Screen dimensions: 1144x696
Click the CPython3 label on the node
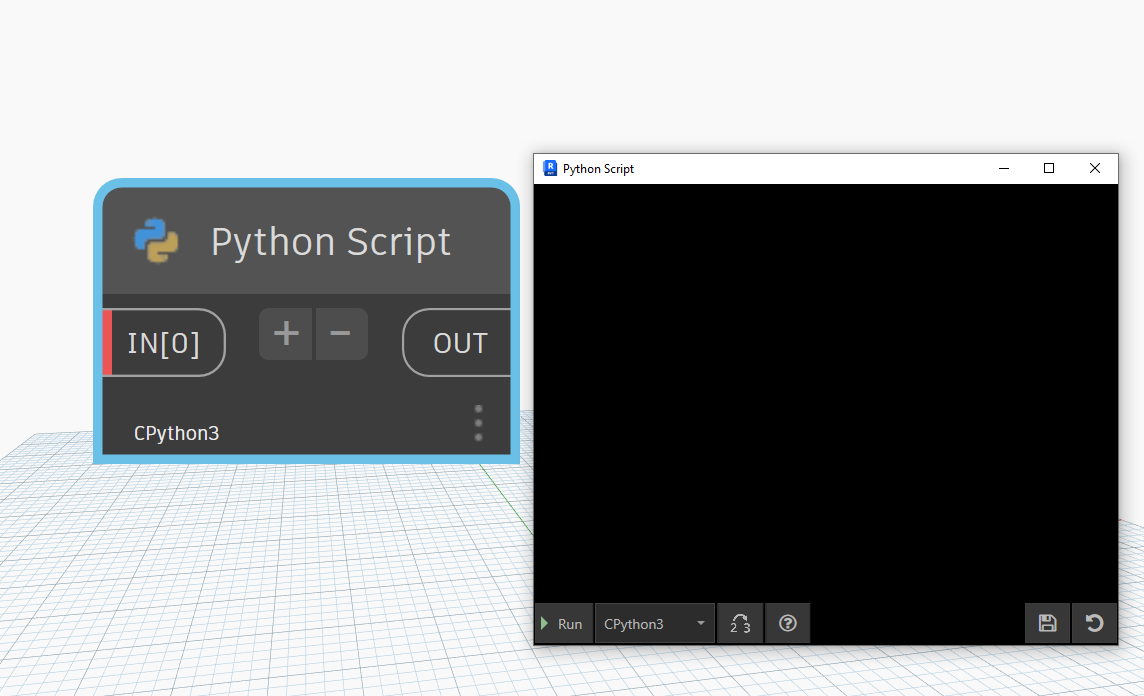pos(177,433)
